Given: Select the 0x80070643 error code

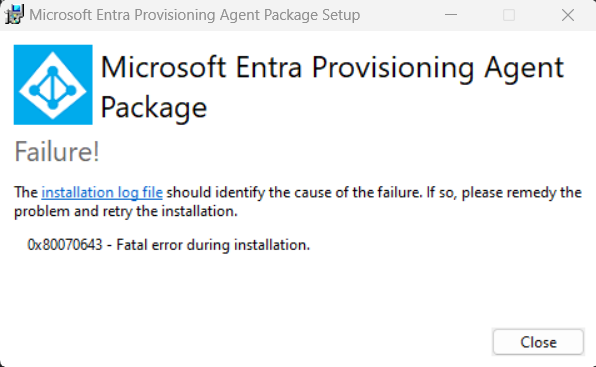Looking at the screenshot, I should pos(65,245).
